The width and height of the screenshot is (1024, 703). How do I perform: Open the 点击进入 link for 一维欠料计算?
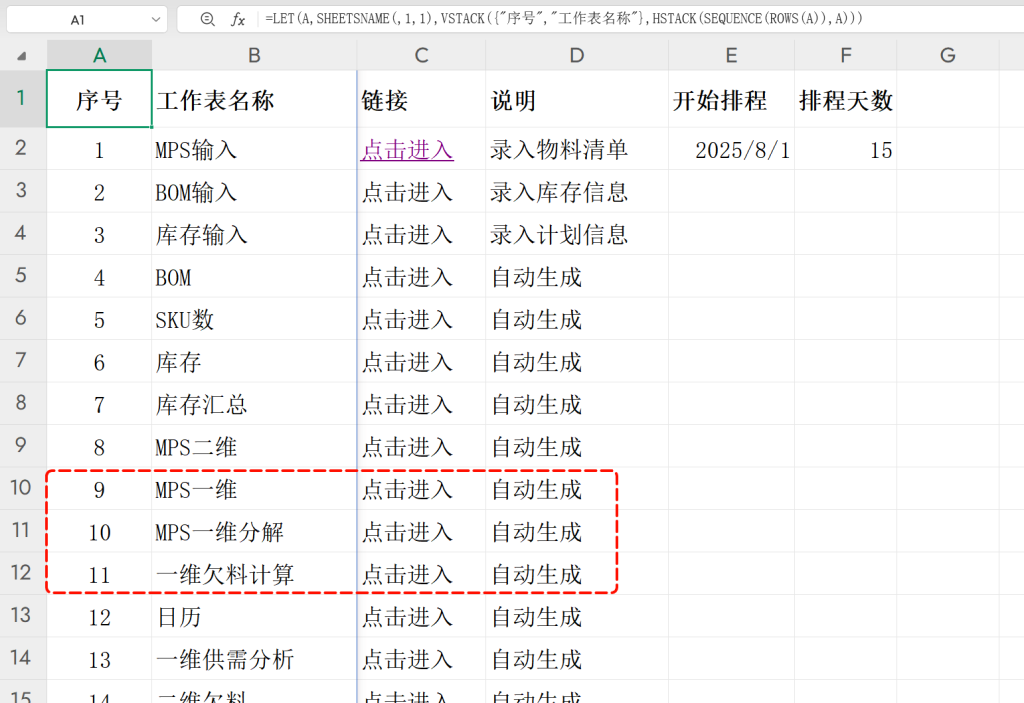pyautogui.click(x=407, y=575)
